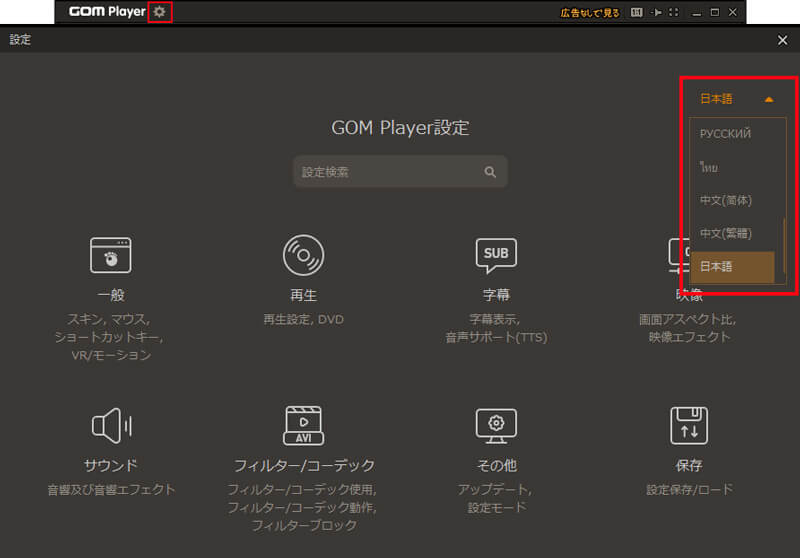
Task: Open 字幕 settings label
Action: coord(496,295)
